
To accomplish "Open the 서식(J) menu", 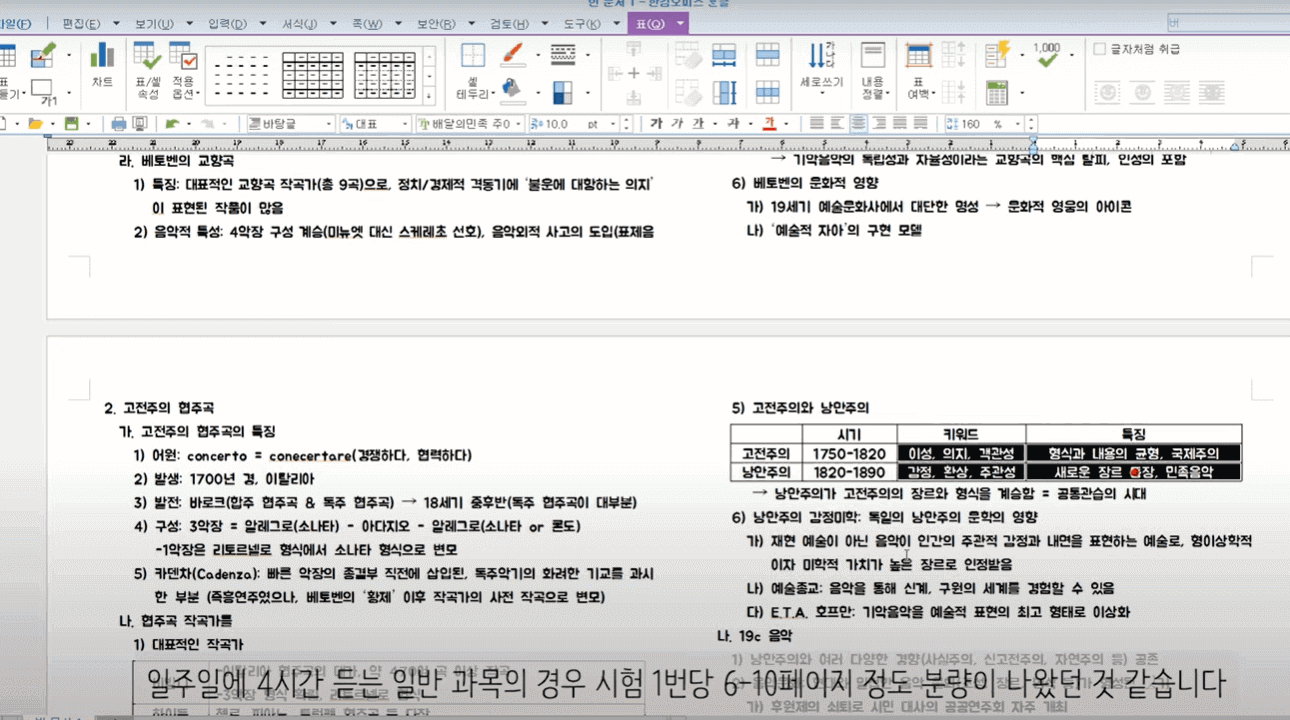I will click(299, 23).
